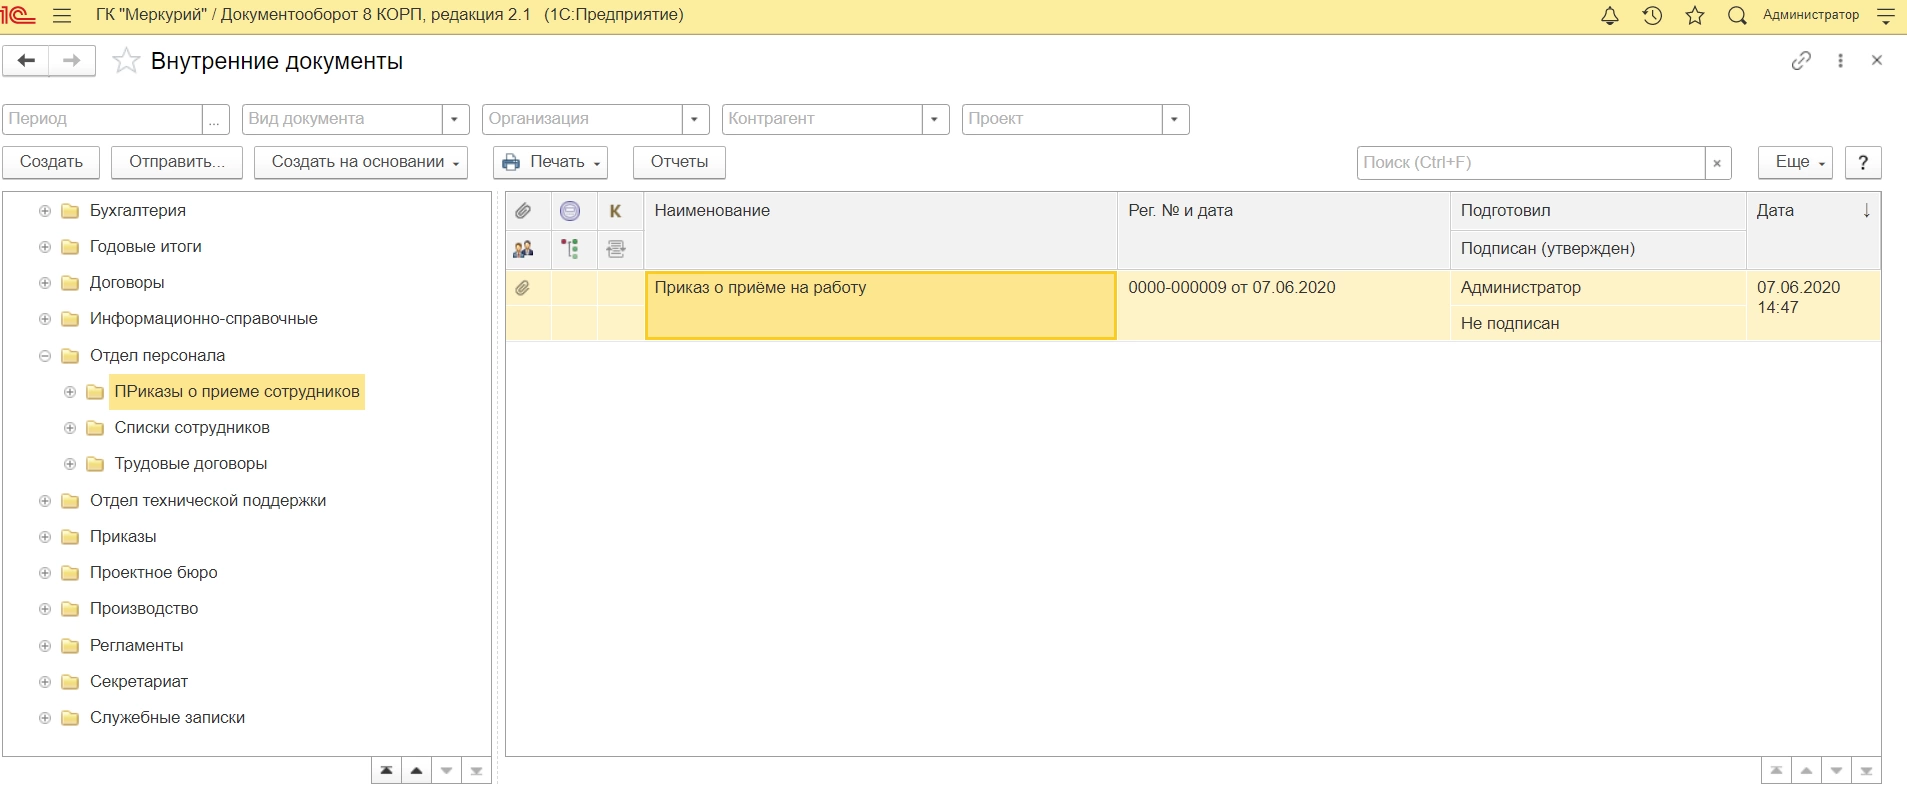Open the Вид документа dropdown

(455, 119)
